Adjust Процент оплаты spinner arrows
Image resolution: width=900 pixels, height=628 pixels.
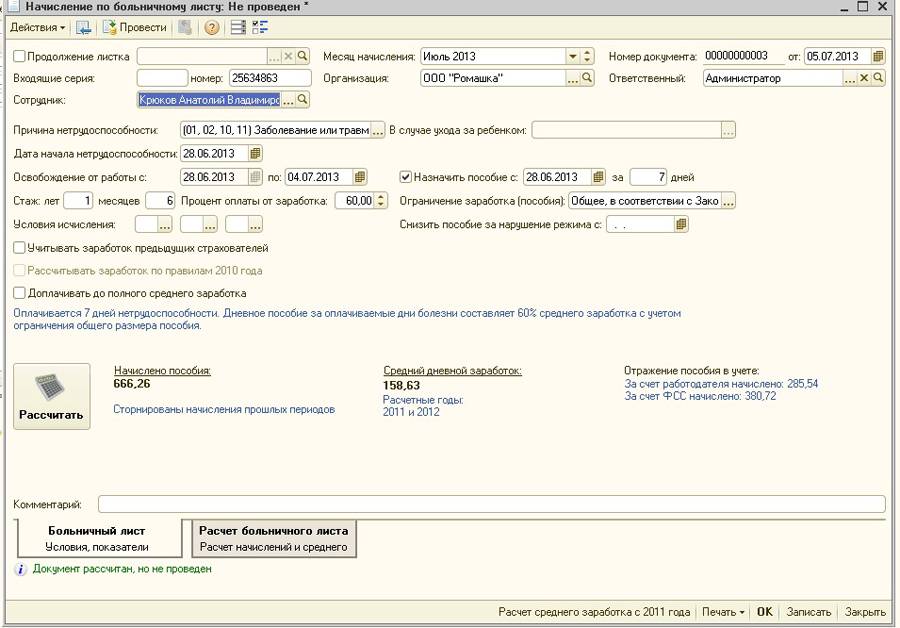[x=381, y=201]
